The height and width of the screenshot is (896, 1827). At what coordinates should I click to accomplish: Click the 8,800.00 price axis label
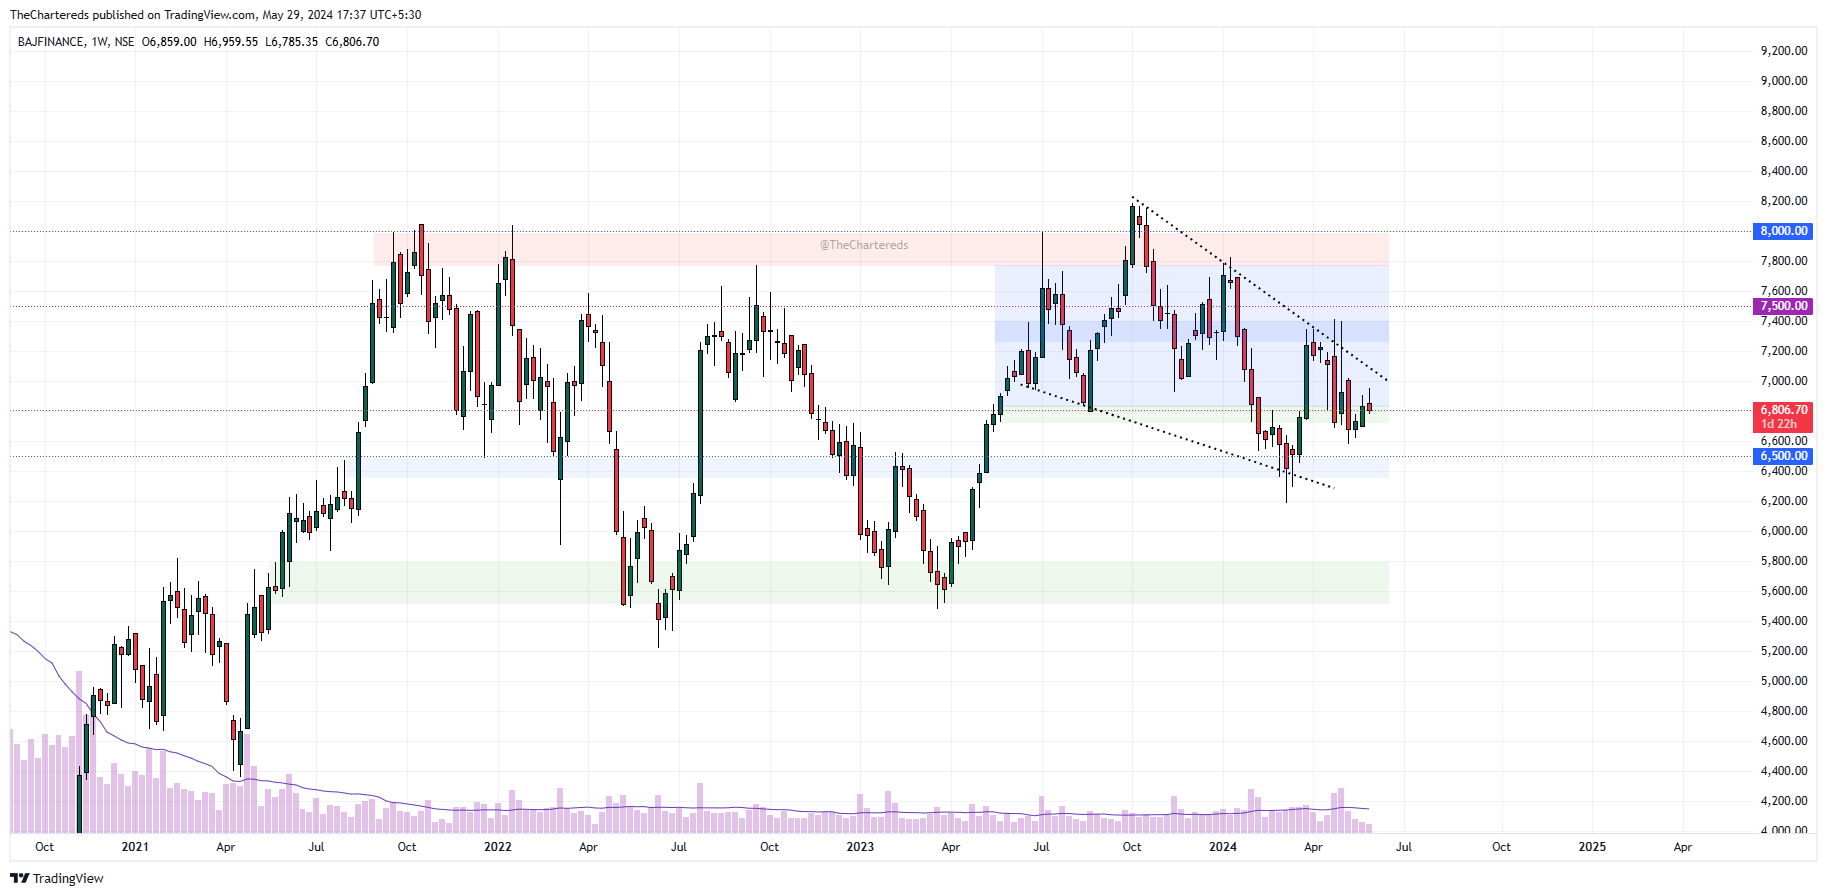point(1784,111)
